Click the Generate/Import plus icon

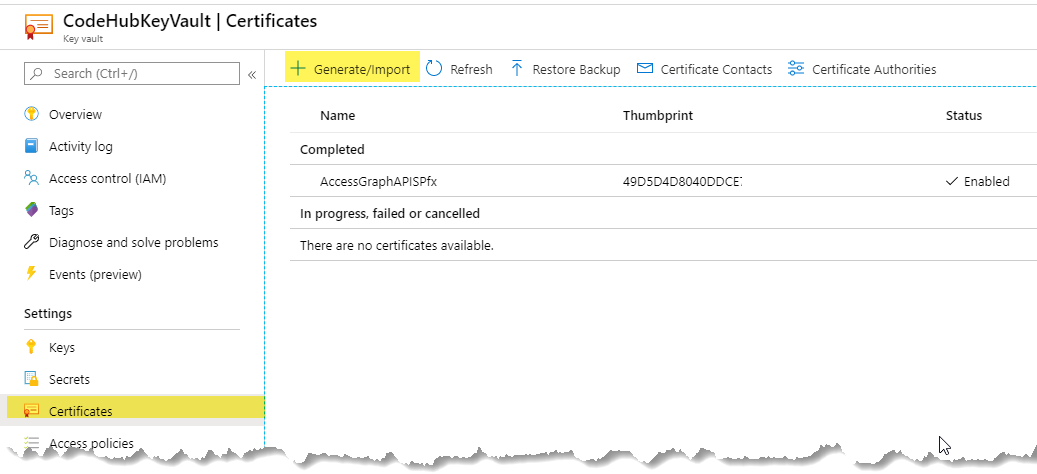click(x=298, y=68)
